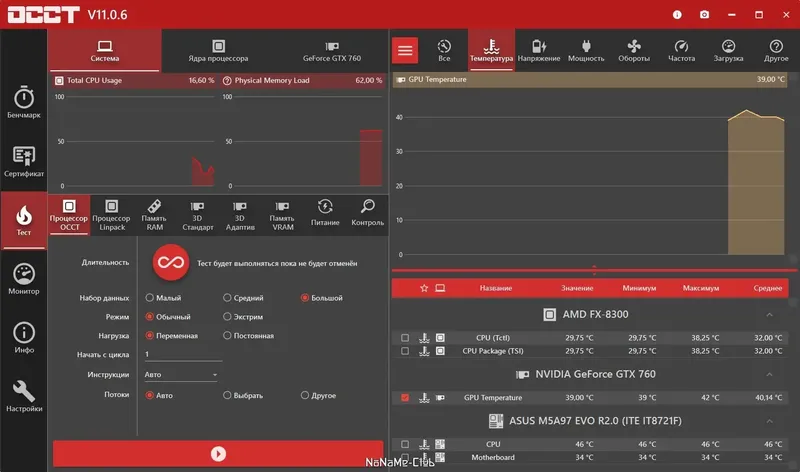
Task: Select Экстрим mode radio
Action: [x=227, y=316]
